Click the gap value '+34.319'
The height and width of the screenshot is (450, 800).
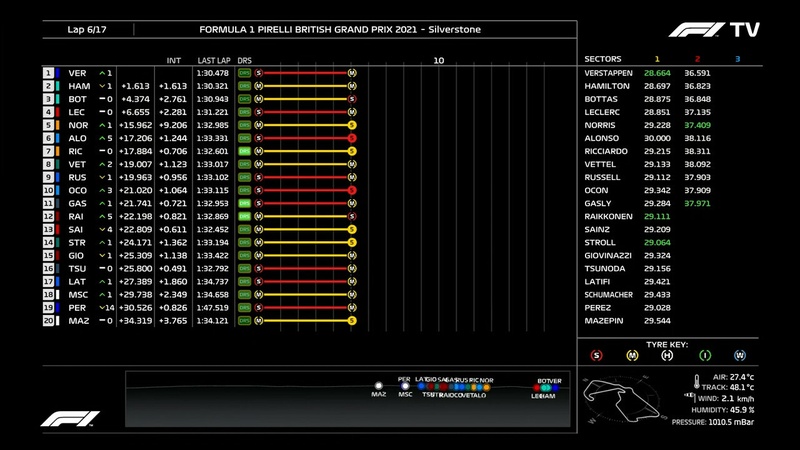pos(135,320)
